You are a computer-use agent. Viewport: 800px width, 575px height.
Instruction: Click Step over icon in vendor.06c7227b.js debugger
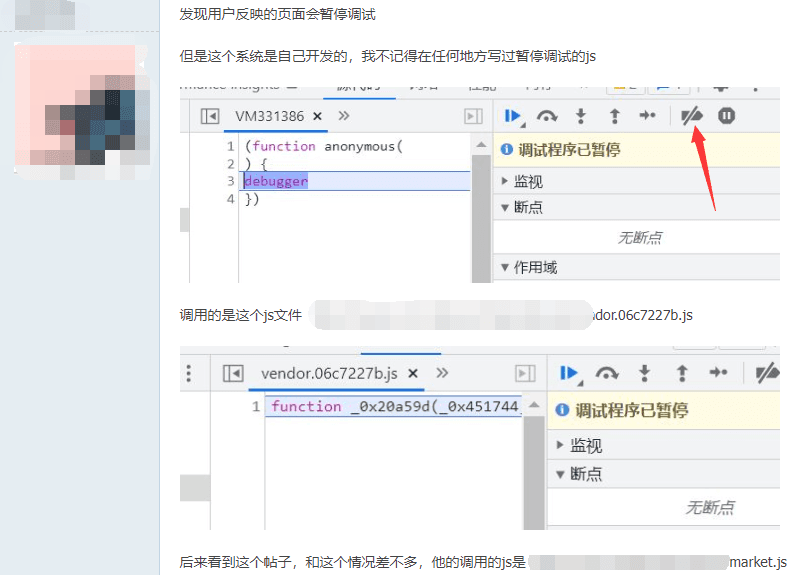tap(607, 374)
